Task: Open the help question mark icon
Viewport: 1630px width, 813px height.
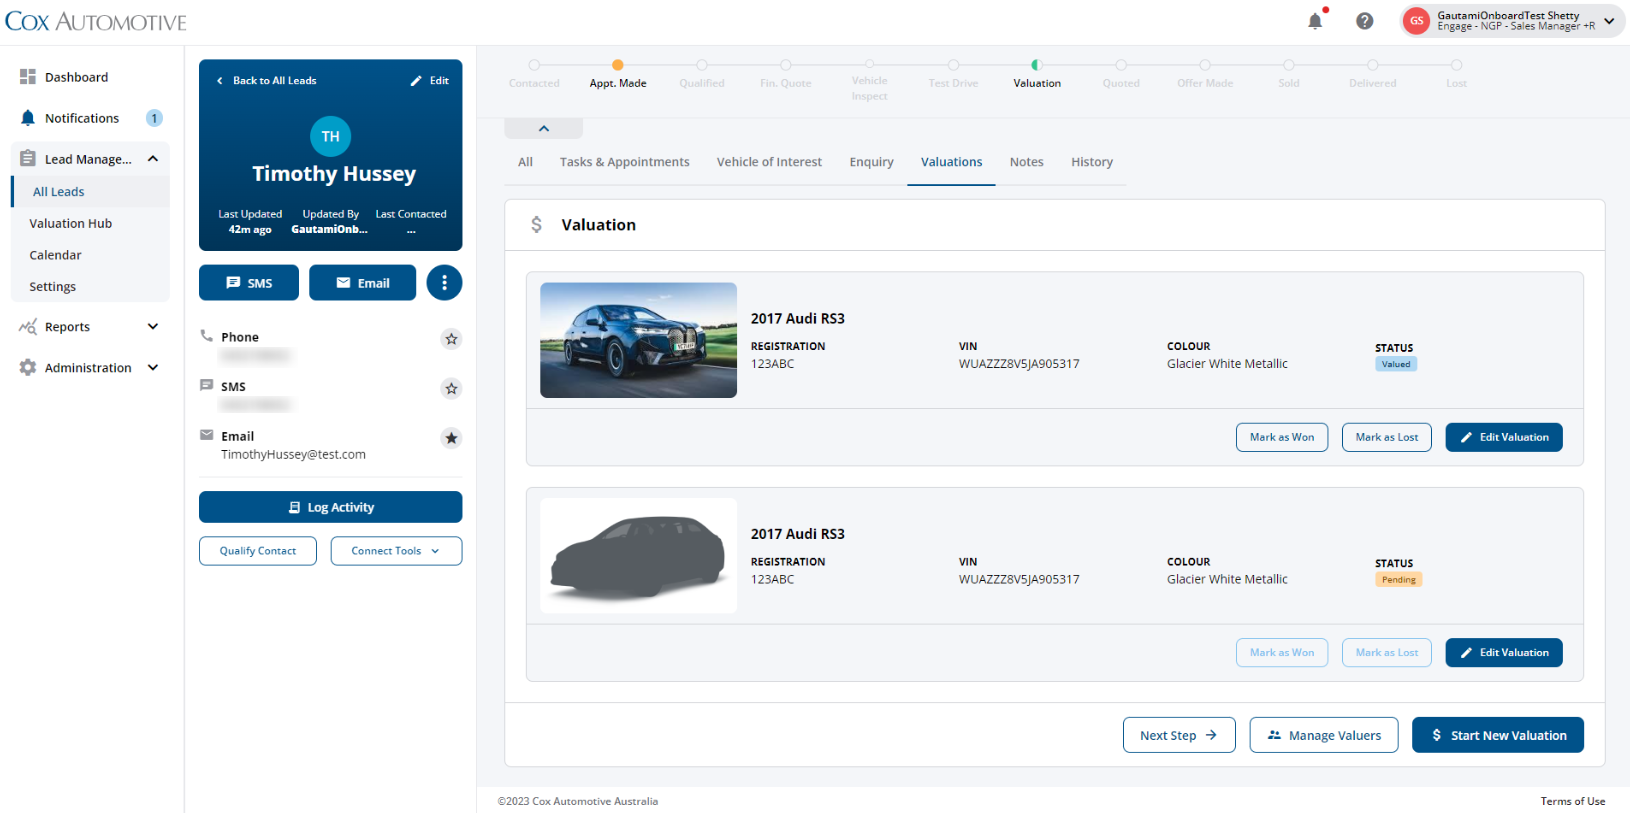Action: pos(1364,21)
